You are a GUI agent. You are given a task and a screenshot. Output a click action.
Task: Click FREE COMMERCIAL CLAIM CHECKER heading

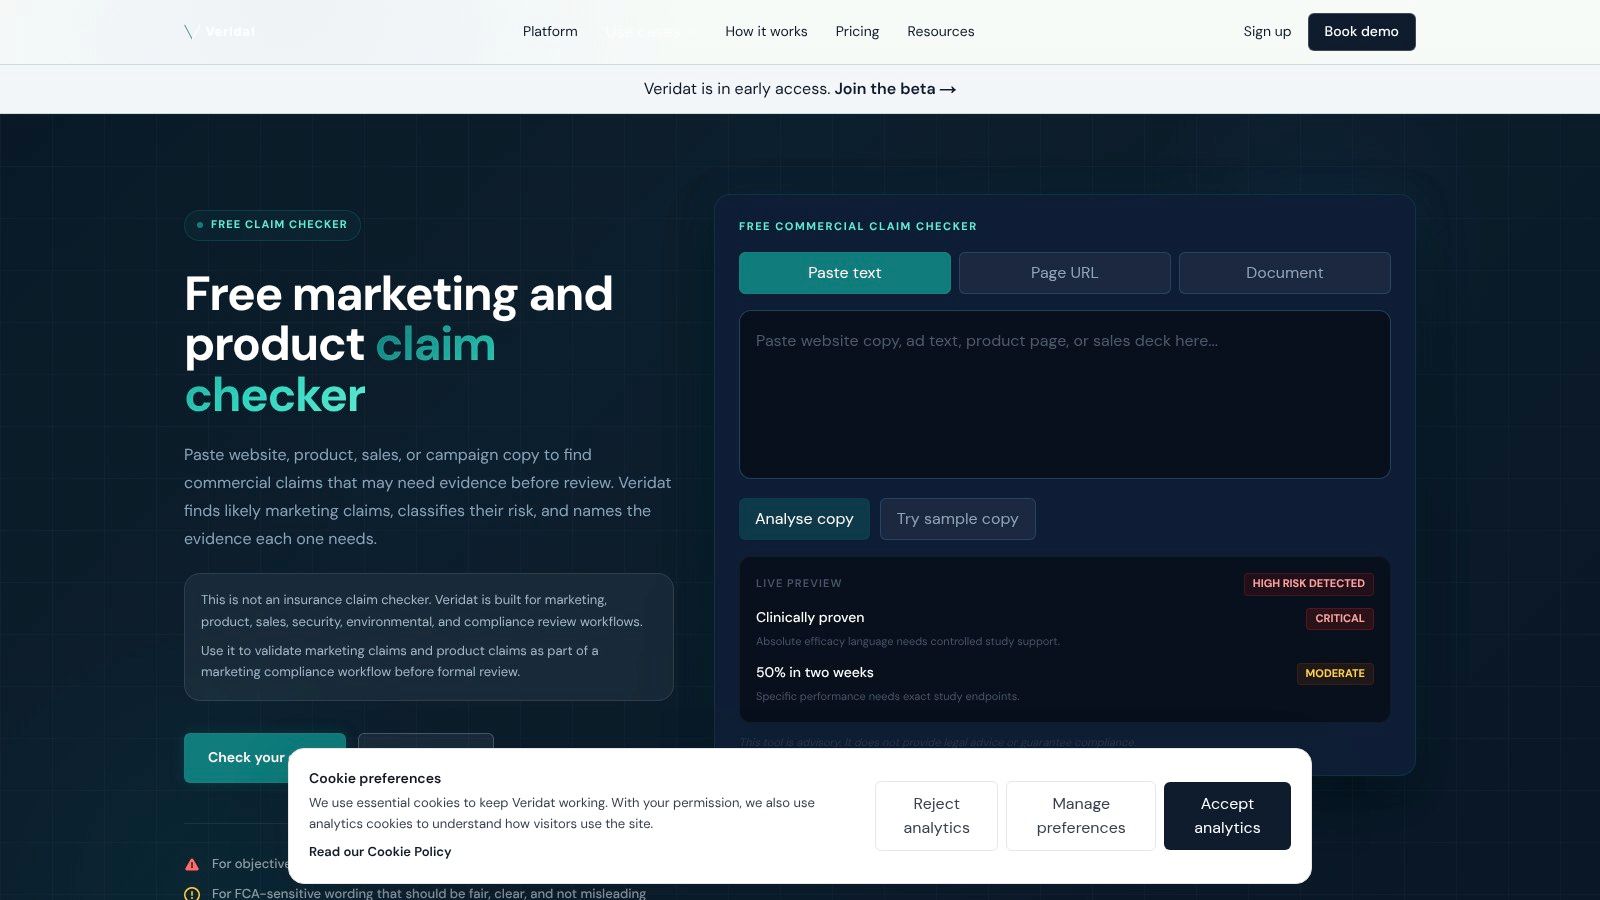tap(858, 227)
